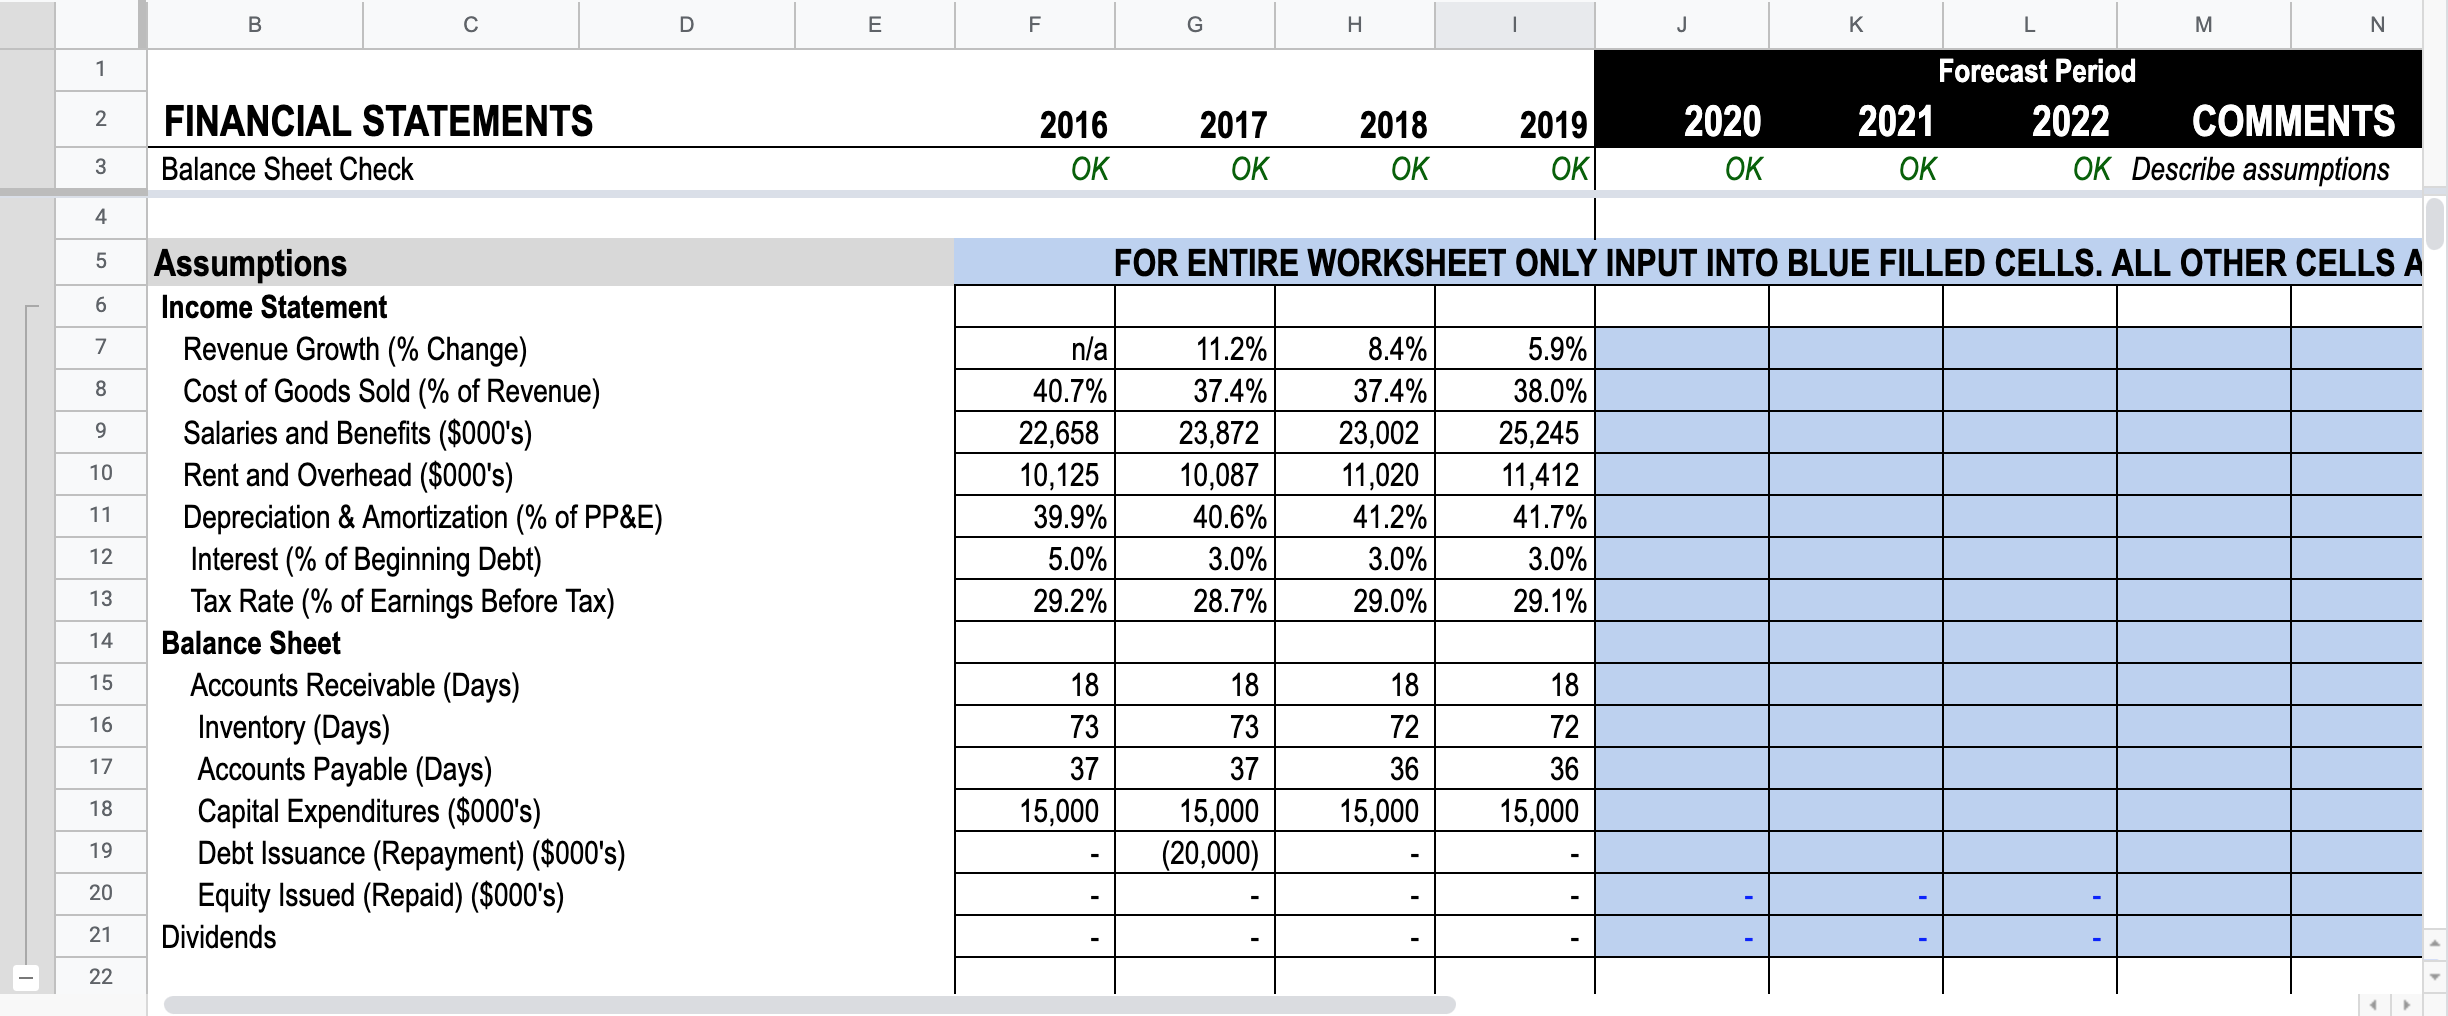The width and height of the screenshot is (2448, 1016).
Task: Select column M header
Action: point(2204,24)
